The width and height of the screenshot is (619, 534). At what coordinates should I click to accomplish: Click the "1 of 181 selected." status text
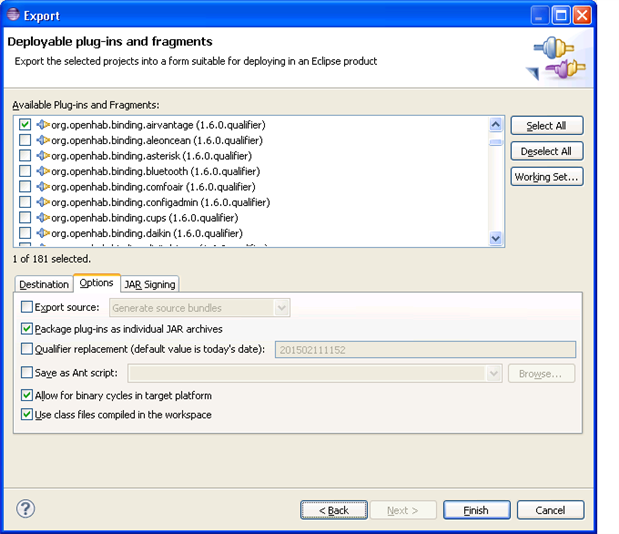pyautogui.click(x=52, y=259)
